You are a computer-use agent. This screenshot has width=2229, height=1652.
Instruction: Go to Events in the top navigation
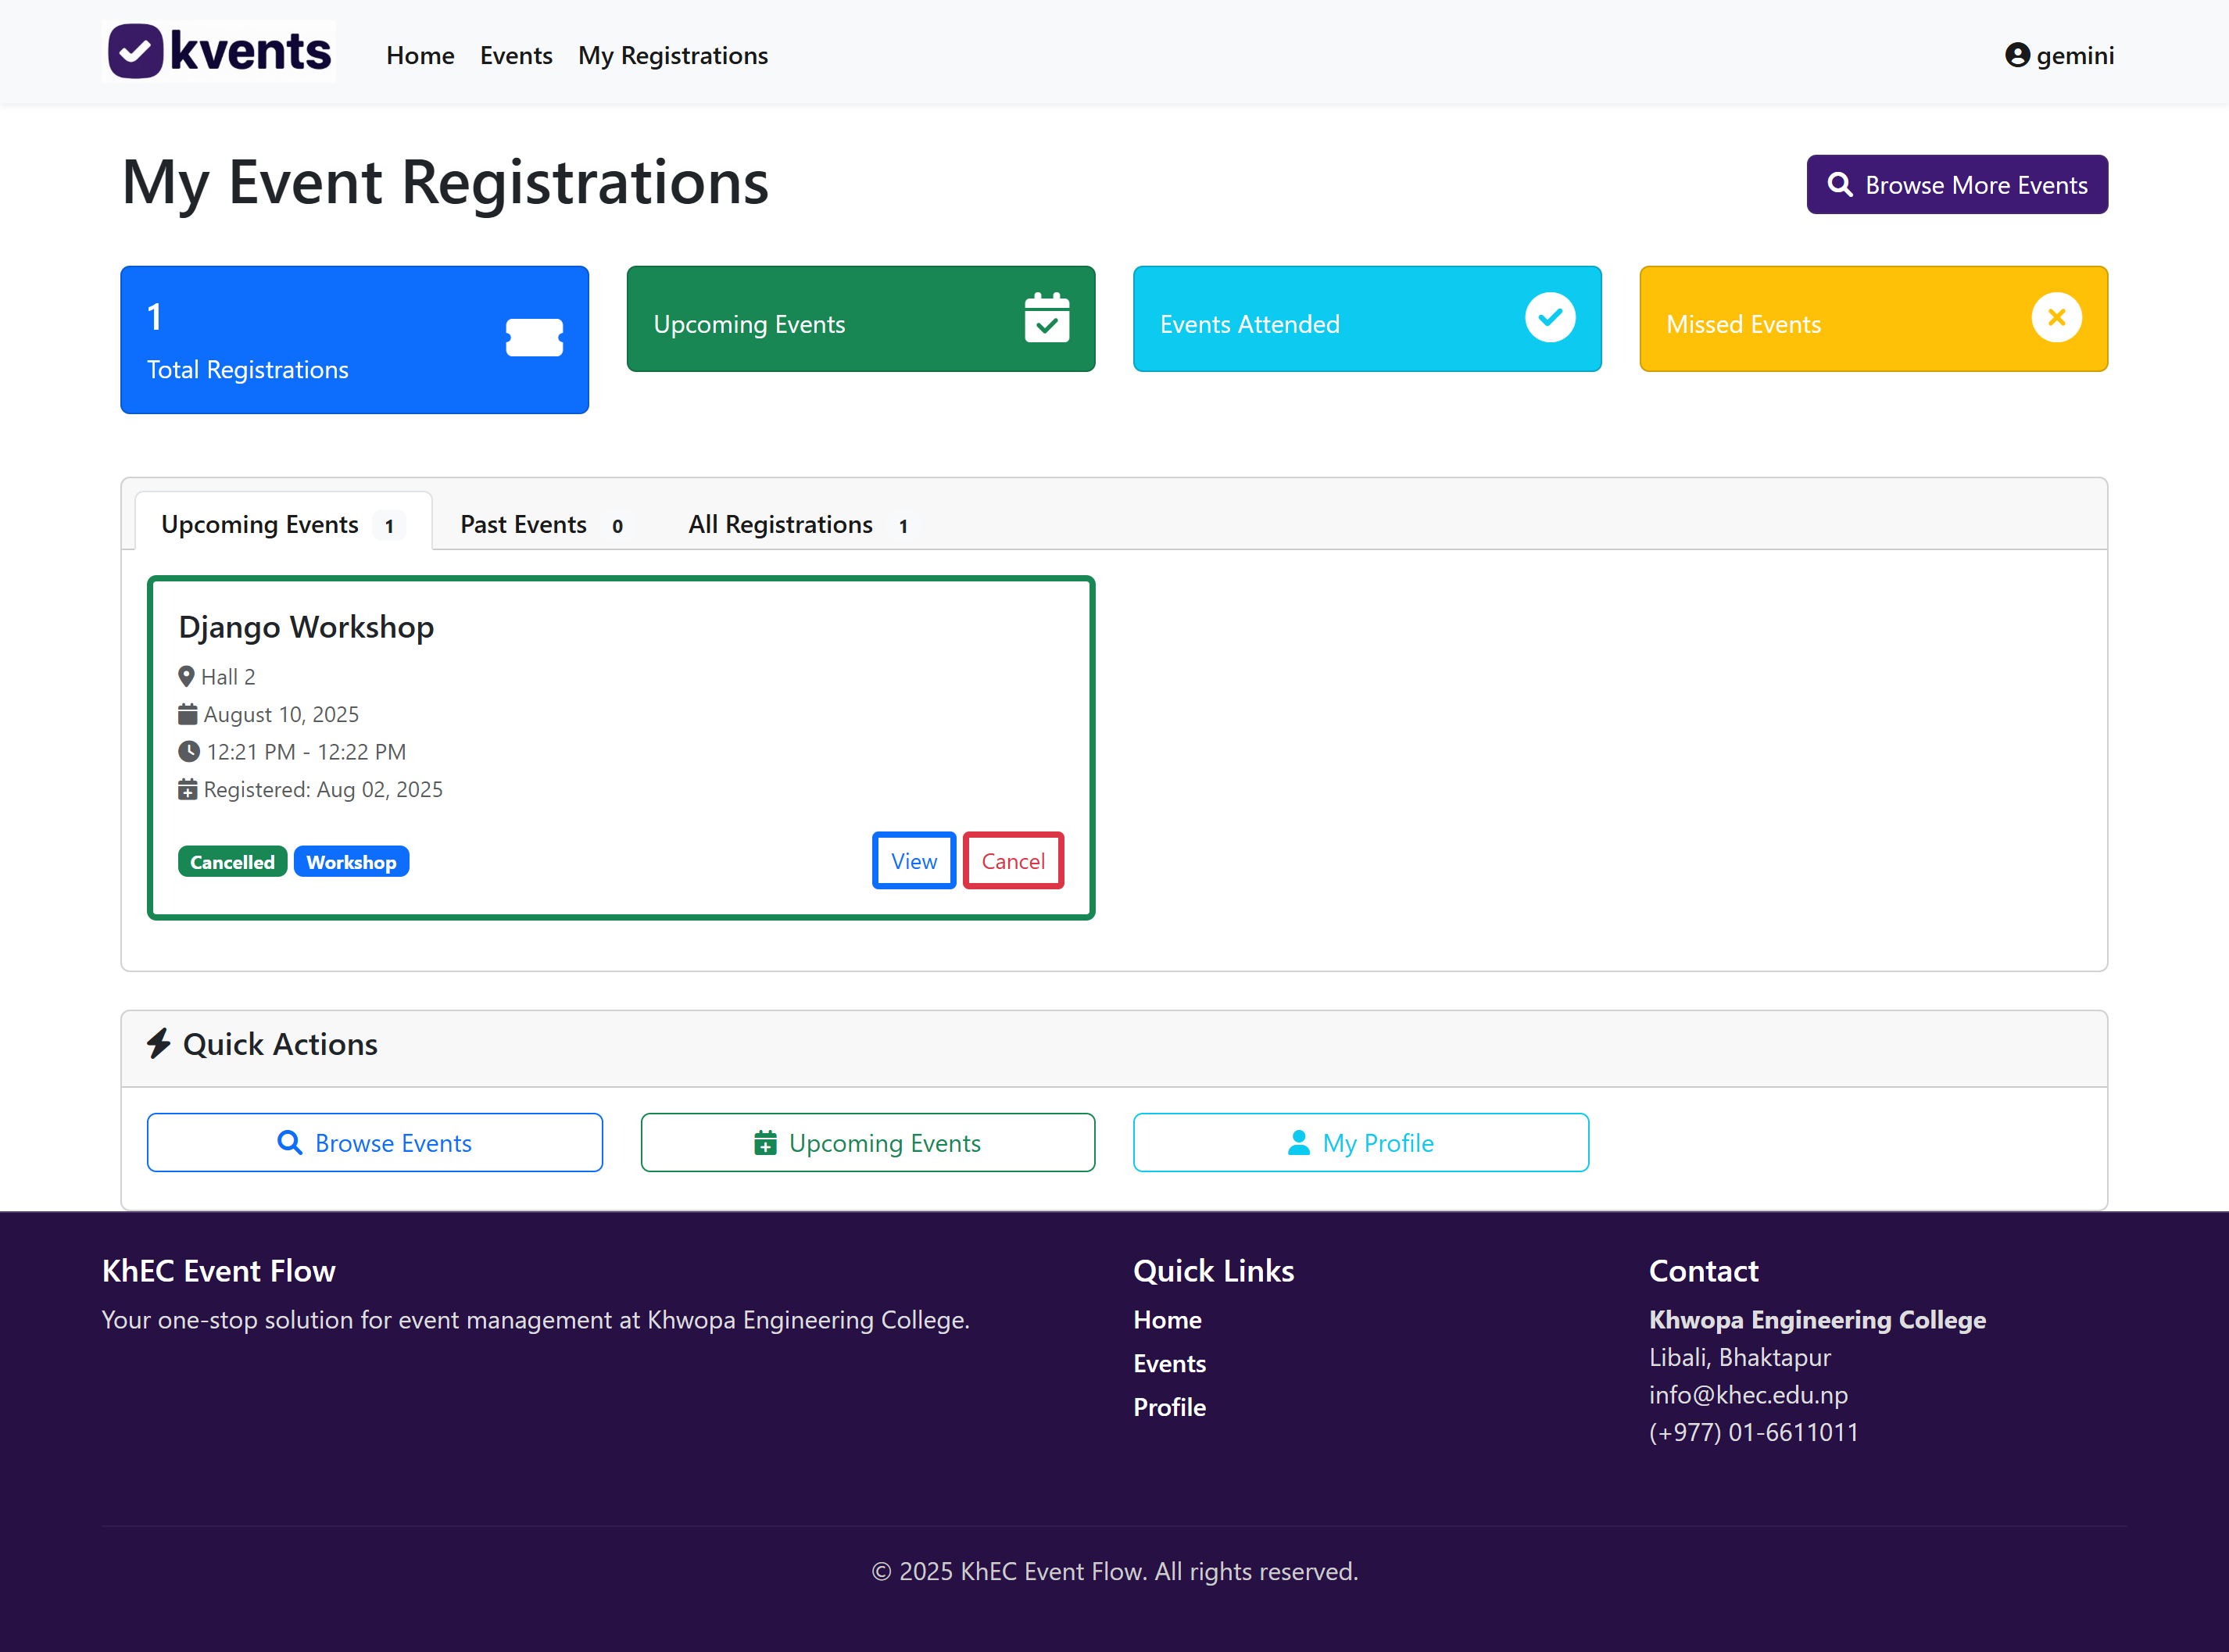tap(515, 55)
